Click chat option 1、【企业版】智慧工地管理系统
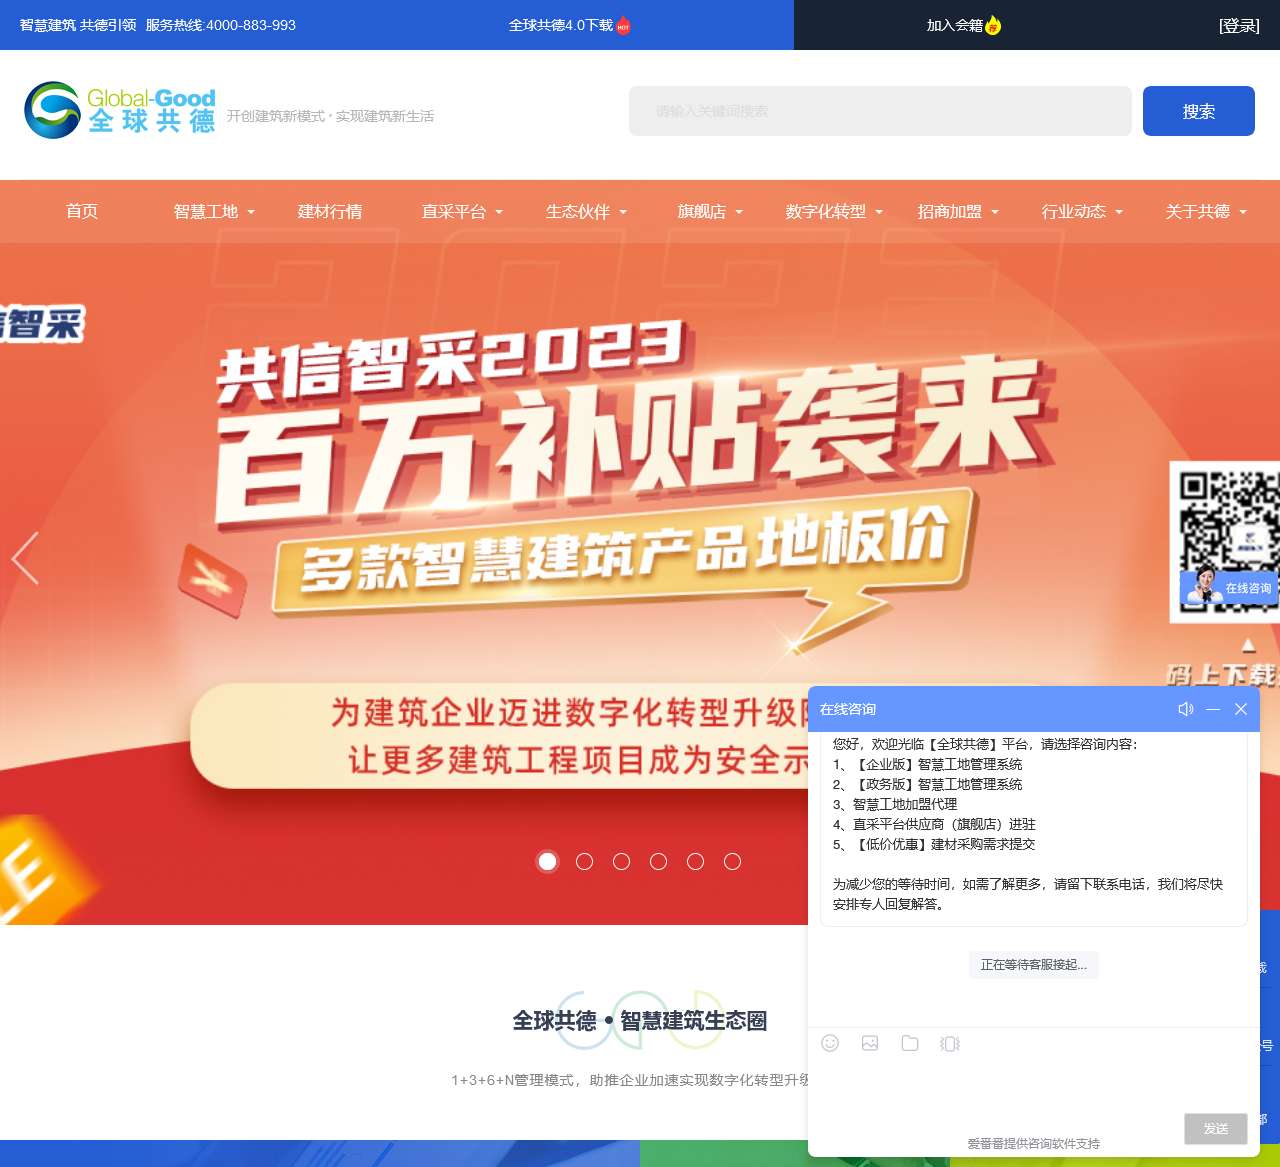The height and width of the screenshot is (1167, 1280). (927, 764)
